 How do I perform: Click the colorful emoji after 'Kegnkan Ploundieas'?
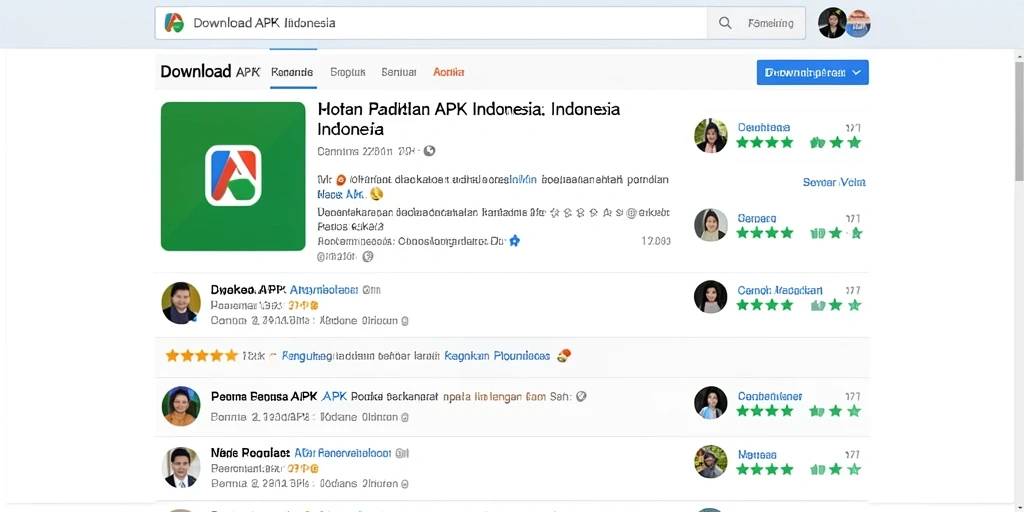[564, 356]
